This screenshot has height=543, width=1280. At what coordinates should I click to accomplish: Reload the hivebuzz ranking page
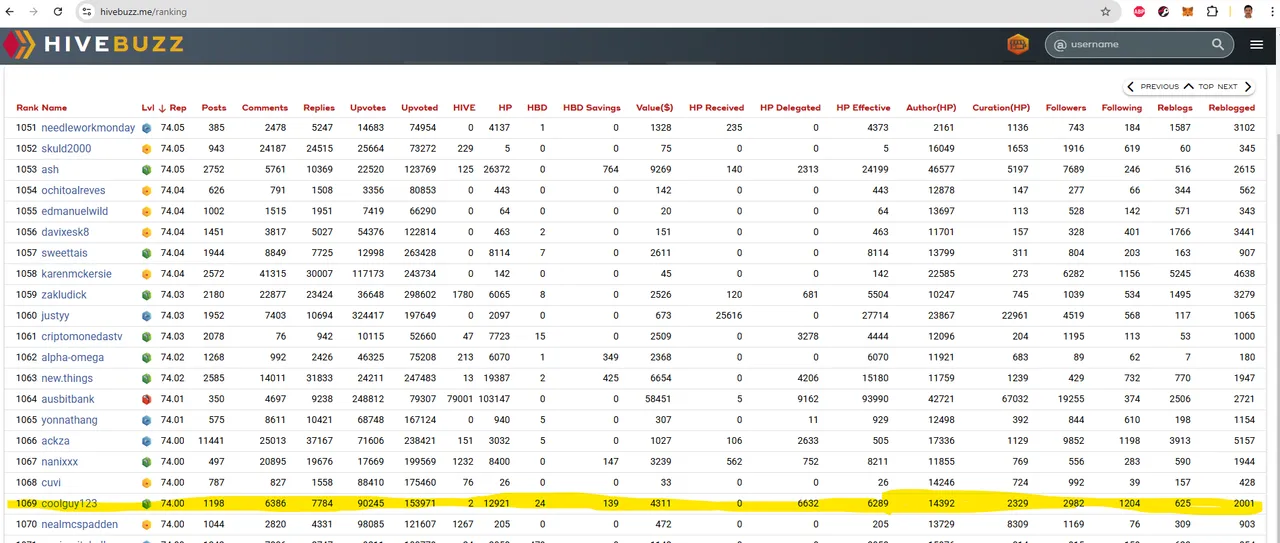(x=59, y=12)
